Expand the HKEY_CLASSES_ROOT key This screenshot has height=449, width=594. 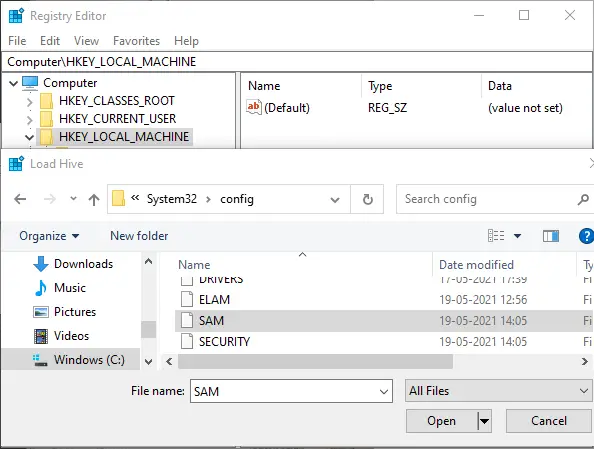click(x=30, y=102)
